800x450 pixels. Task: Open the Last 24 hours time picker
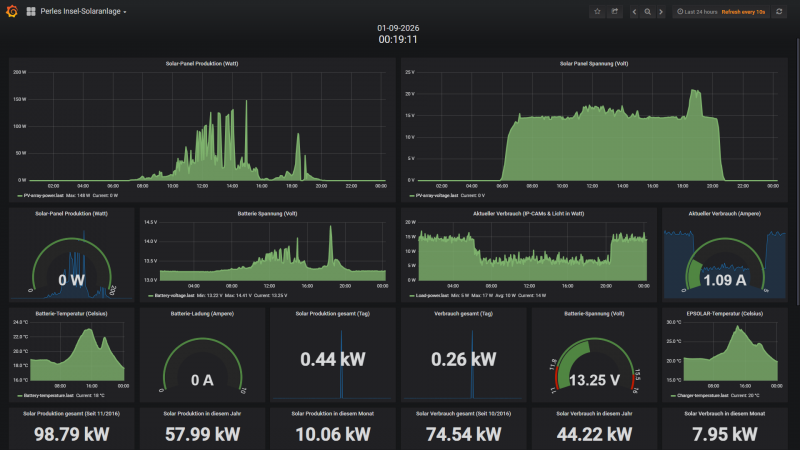pos(697,12)
